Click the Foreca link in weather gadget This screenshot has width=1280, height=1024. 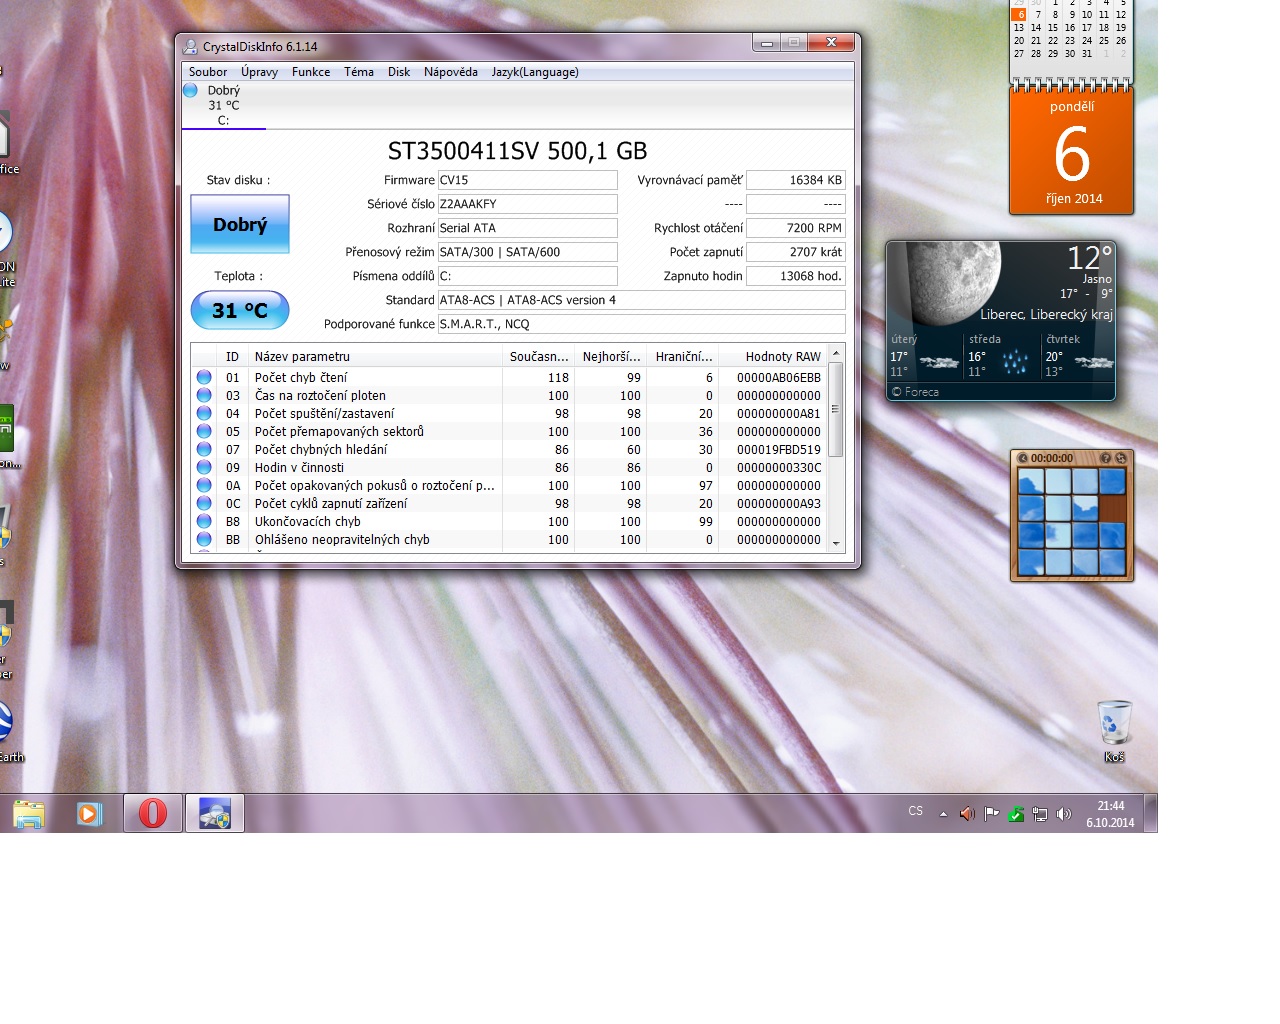coord(916,392)
